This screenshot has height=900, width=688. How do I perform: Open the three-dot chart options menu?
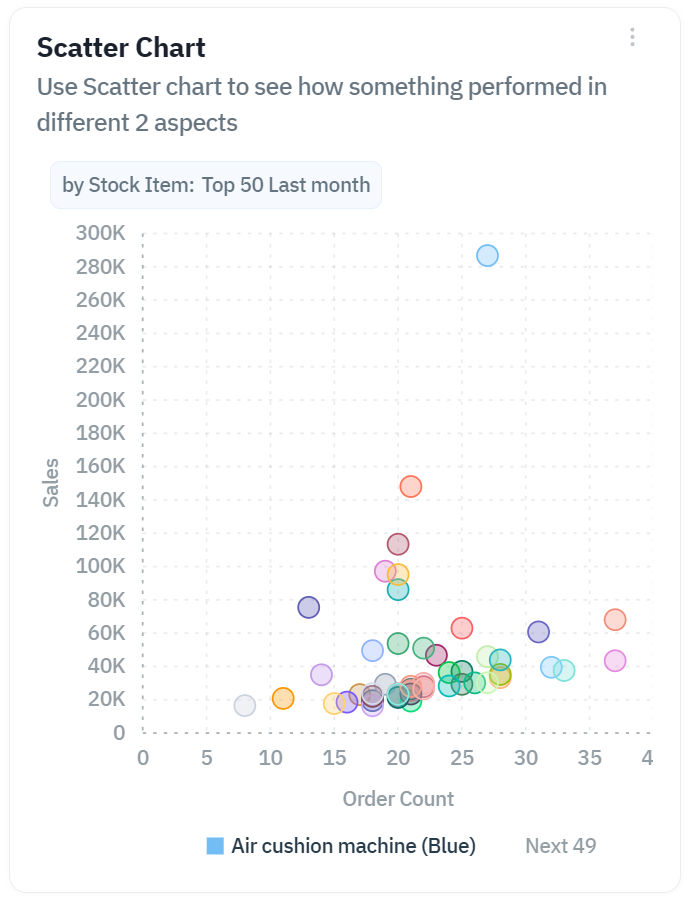pyautogui.click(x=632, y=37)
